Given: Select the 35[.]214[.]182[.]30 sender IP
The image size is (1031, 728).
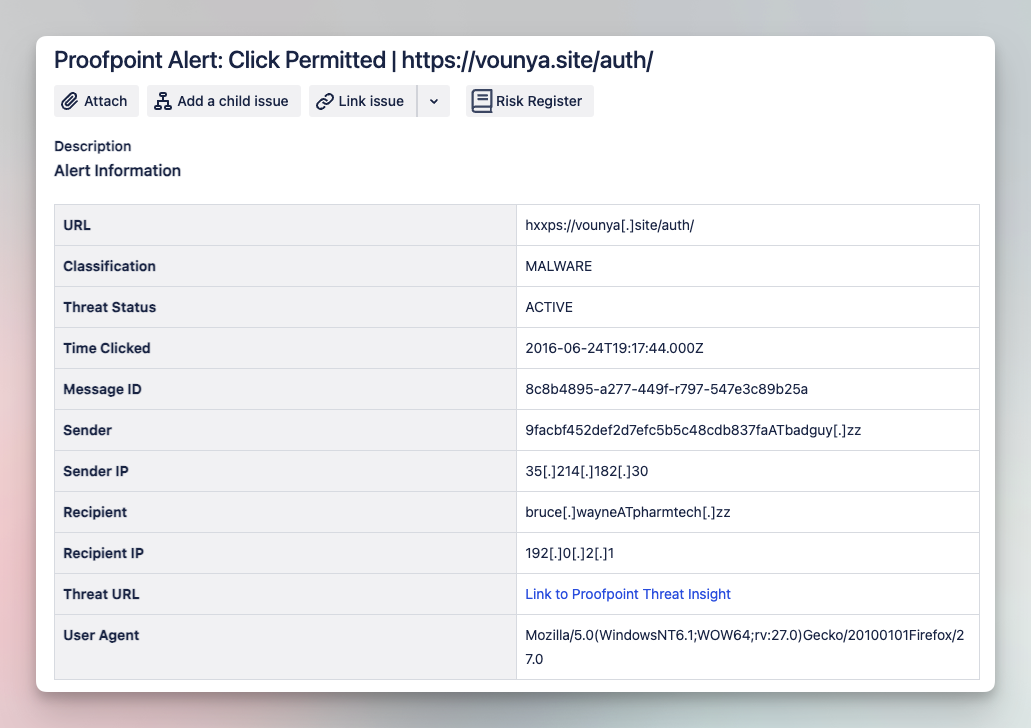Looking at the screenshot, I should coord(587,471).
